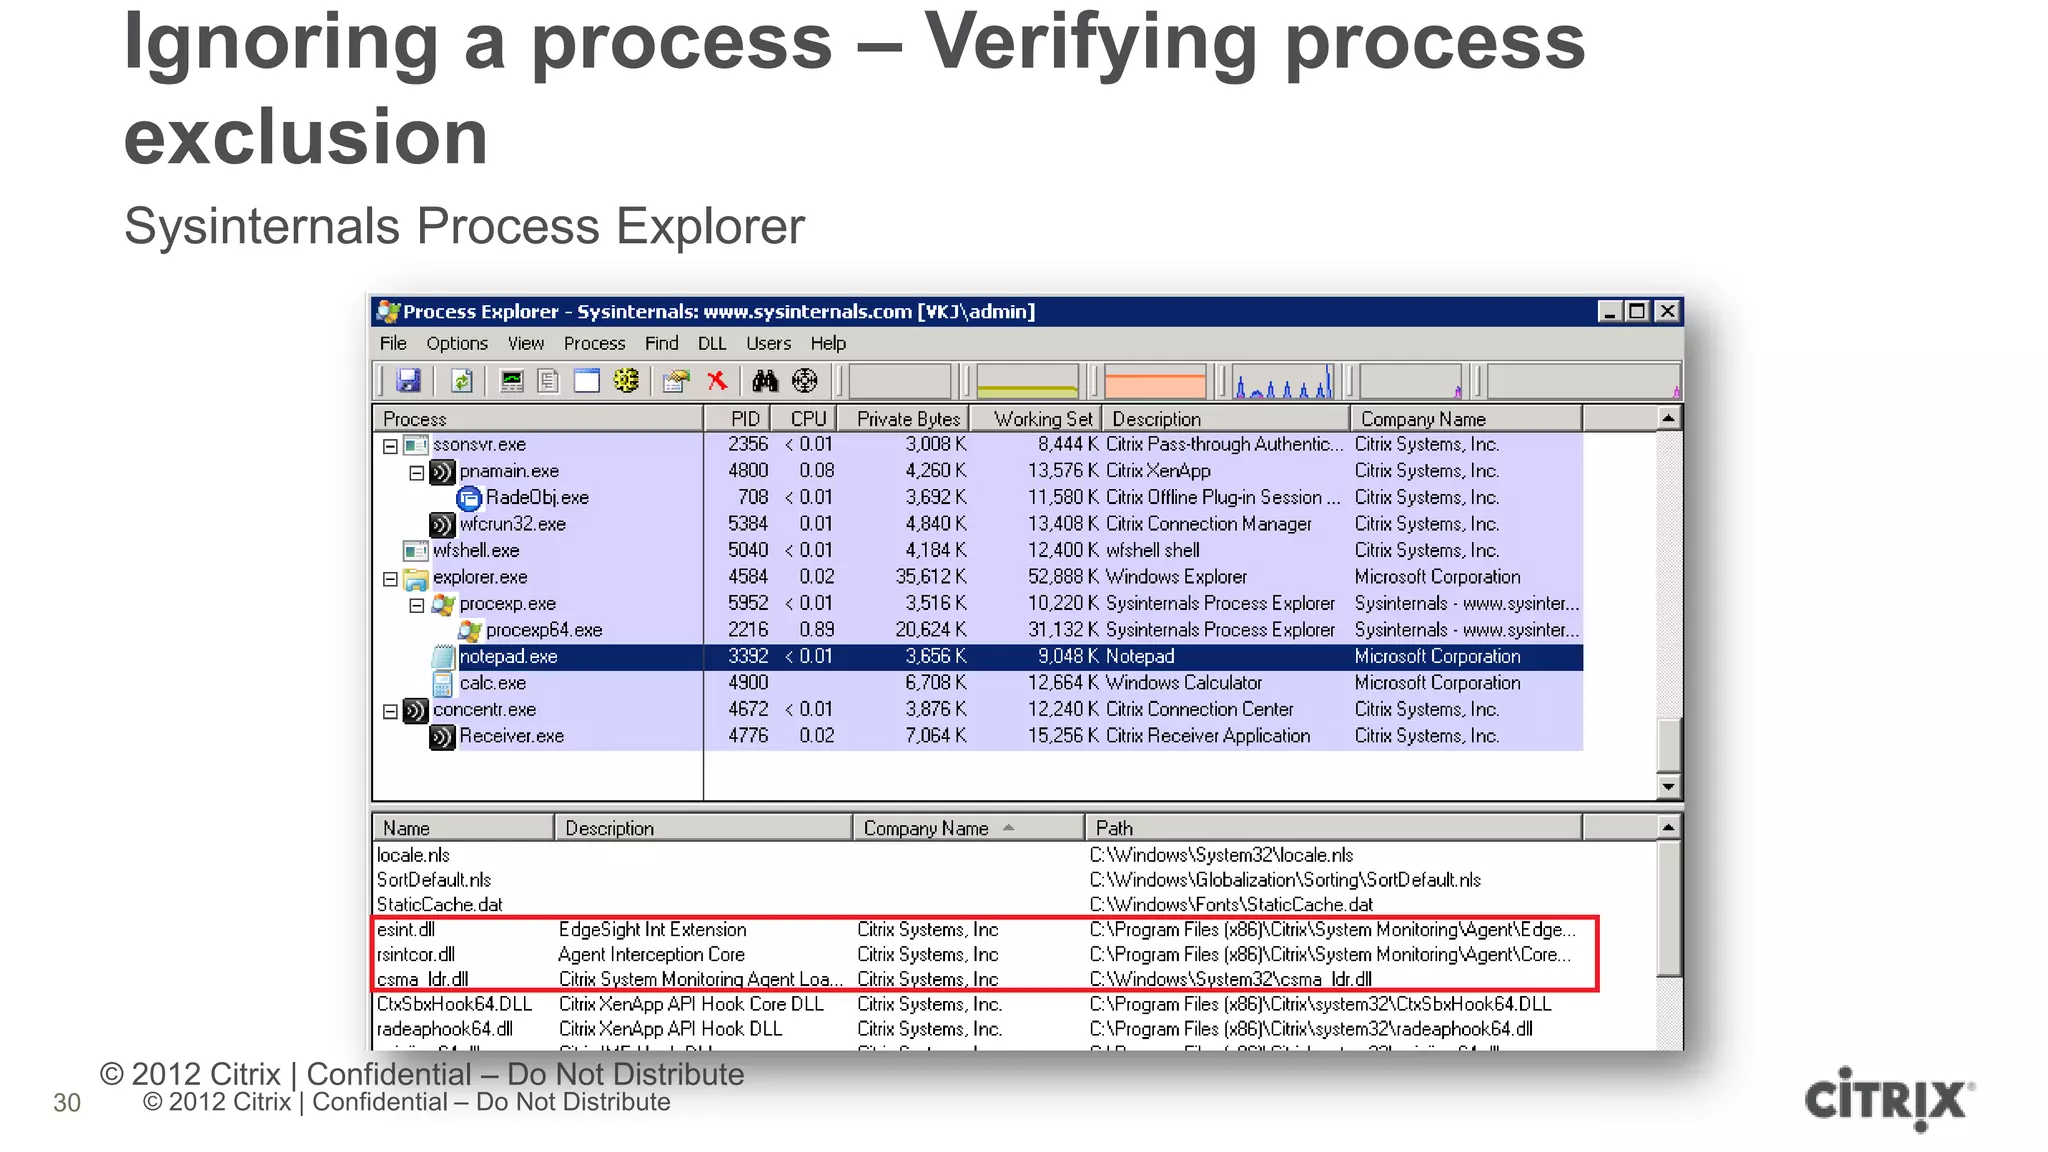Collapse the pnamain.exe tree node
Screen dimensions: 2048x1152
[x=417, y=472]
